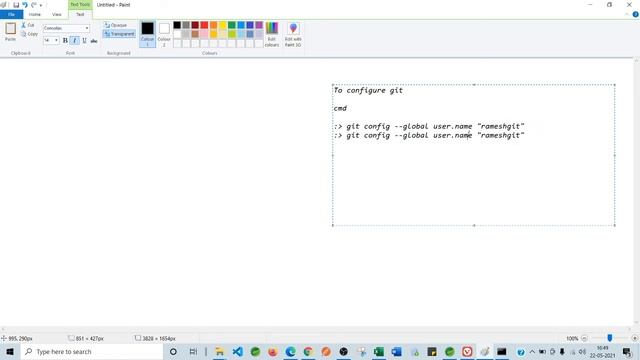Click the 'cmd' line in the text box
Viewport: 640px width, 360px height.
point(340,108)
